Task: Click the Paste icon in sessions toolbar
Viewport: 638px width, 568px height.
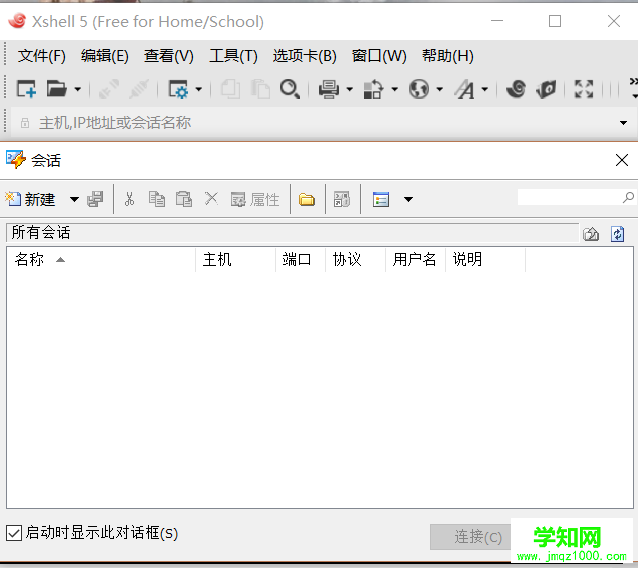Action: coord(184,199)
